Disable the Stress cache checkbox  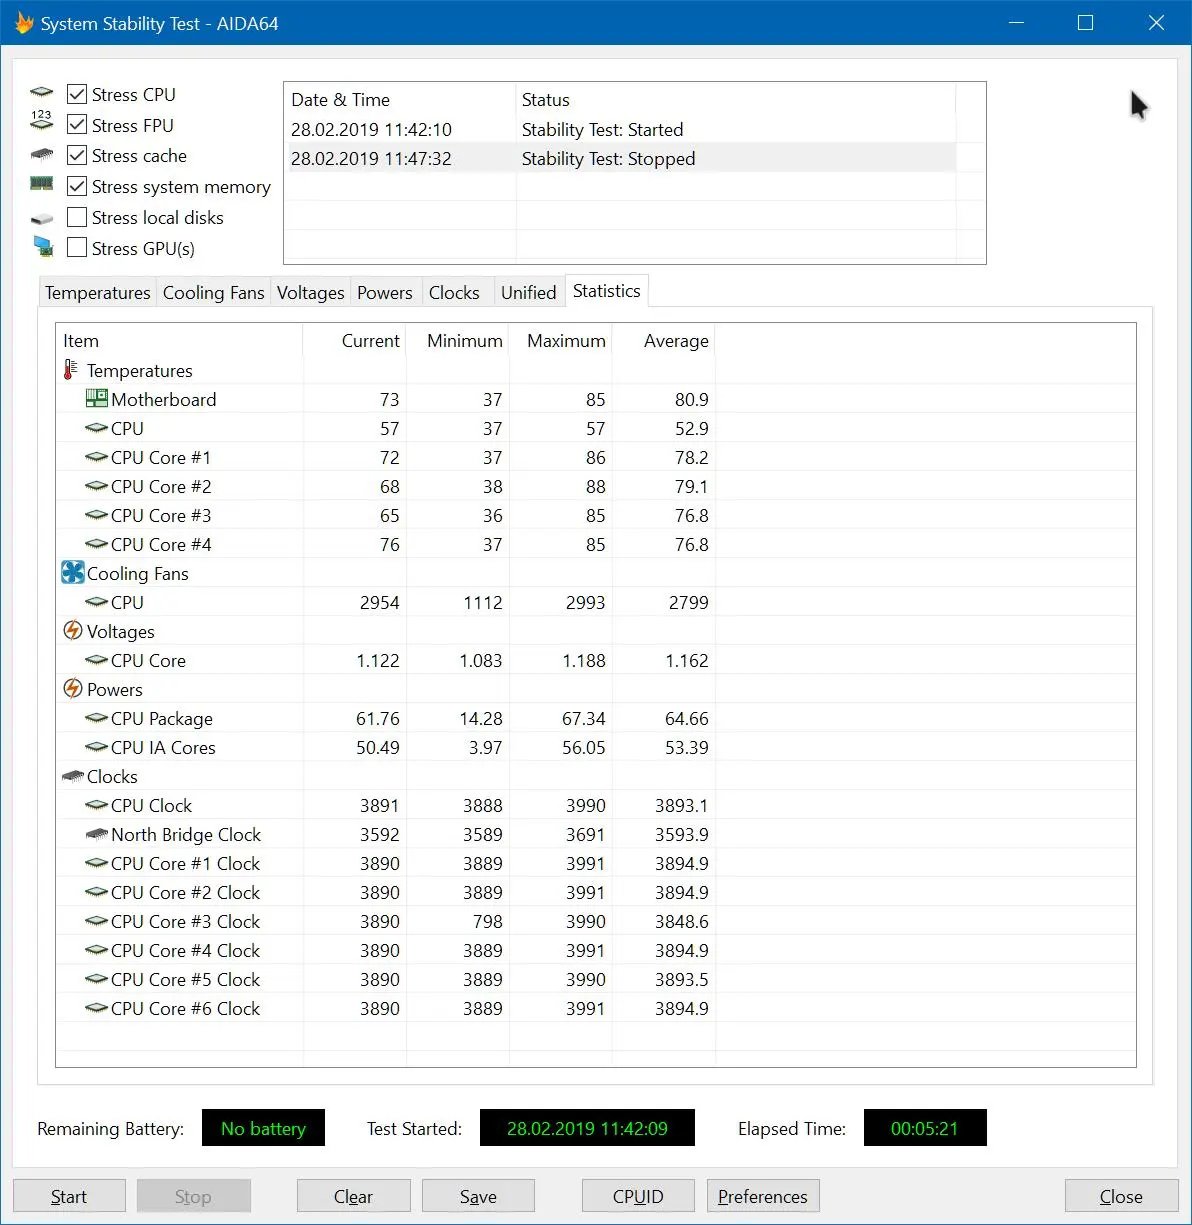77,155
